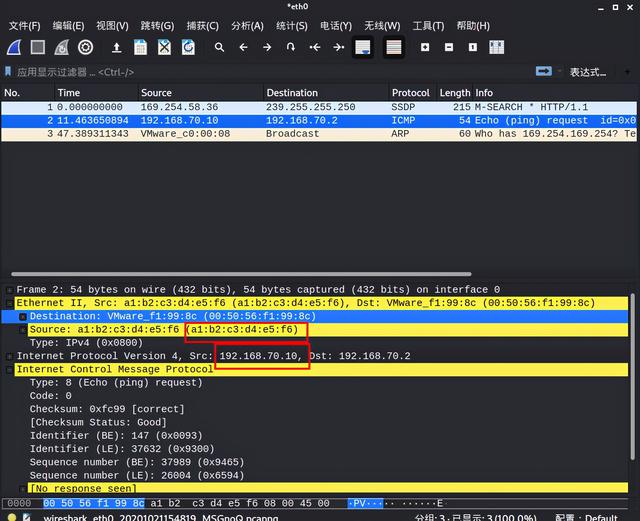The image size is (640, 521).
Task: Open the 表达式 expression builder
Action: 588,72
